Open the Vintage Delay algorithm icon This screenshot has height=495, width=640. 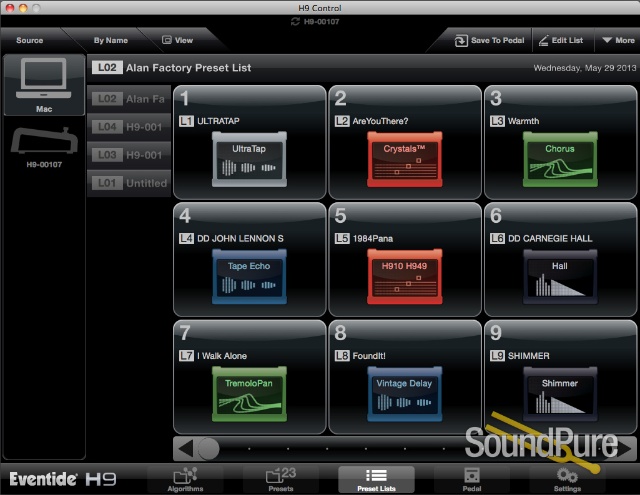pyautogui.click(x=404, y=394)
